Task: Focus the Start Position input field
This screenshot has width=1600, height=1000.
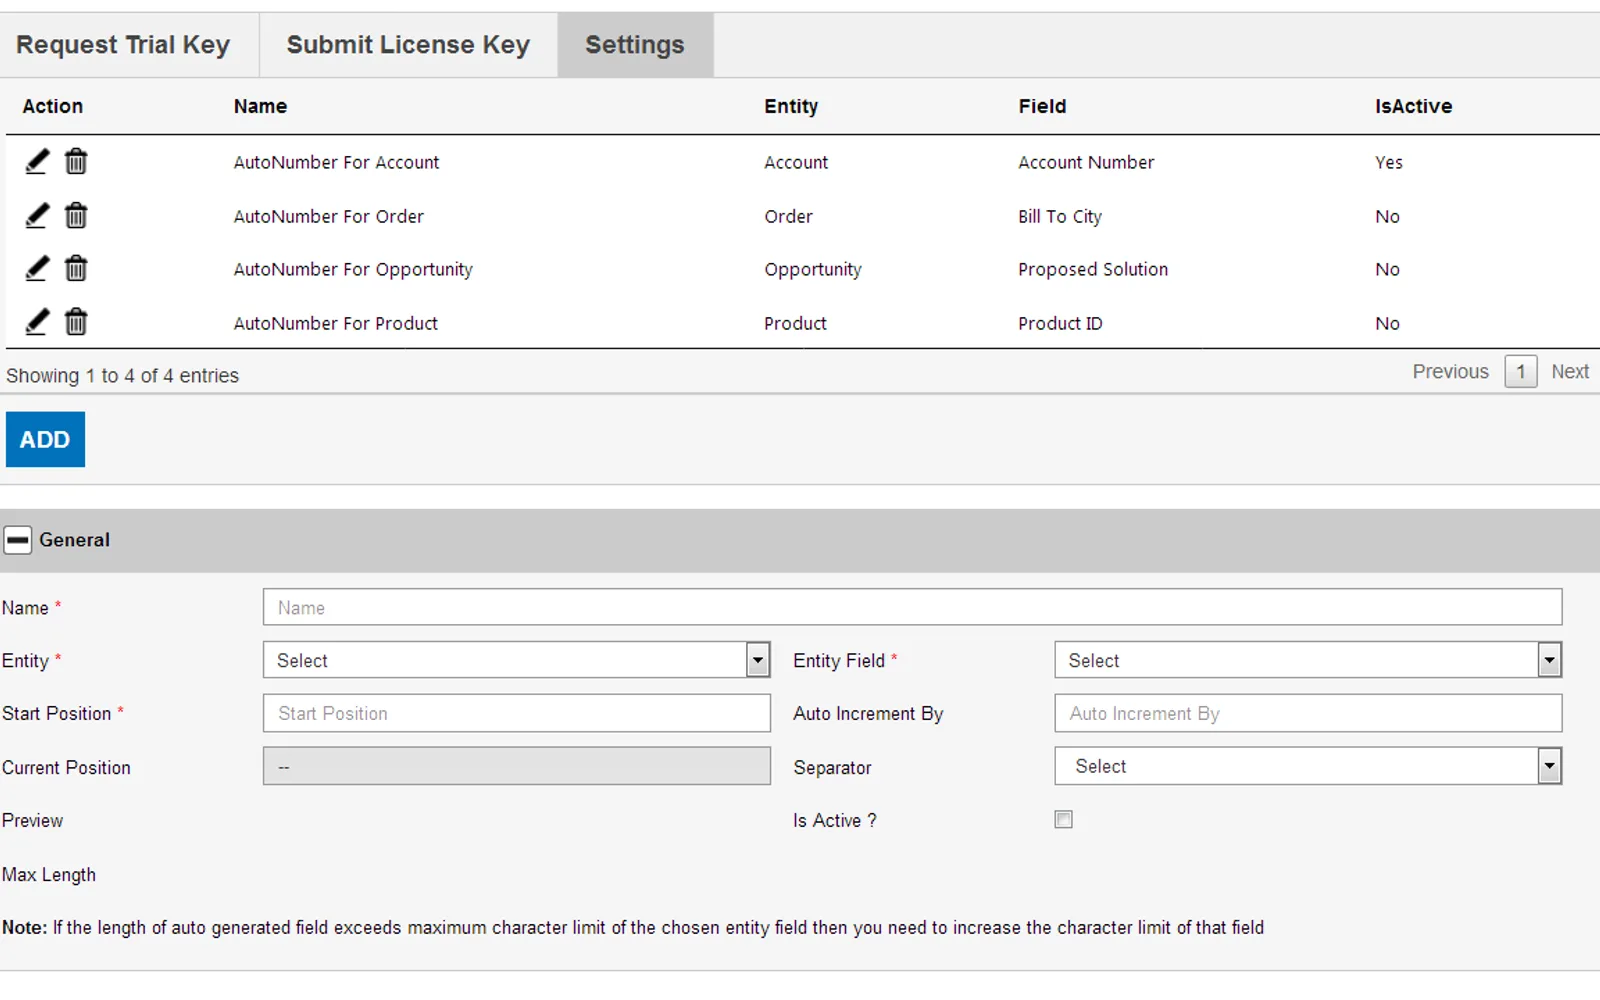Action: point(516,713)
